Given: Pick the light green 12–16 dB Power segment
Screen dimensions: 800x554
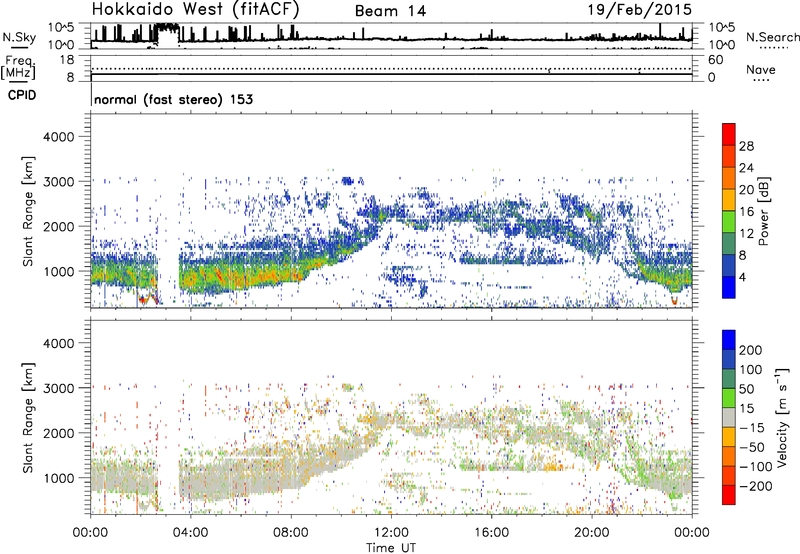Looking at the screenshot, I should [729, 222].
